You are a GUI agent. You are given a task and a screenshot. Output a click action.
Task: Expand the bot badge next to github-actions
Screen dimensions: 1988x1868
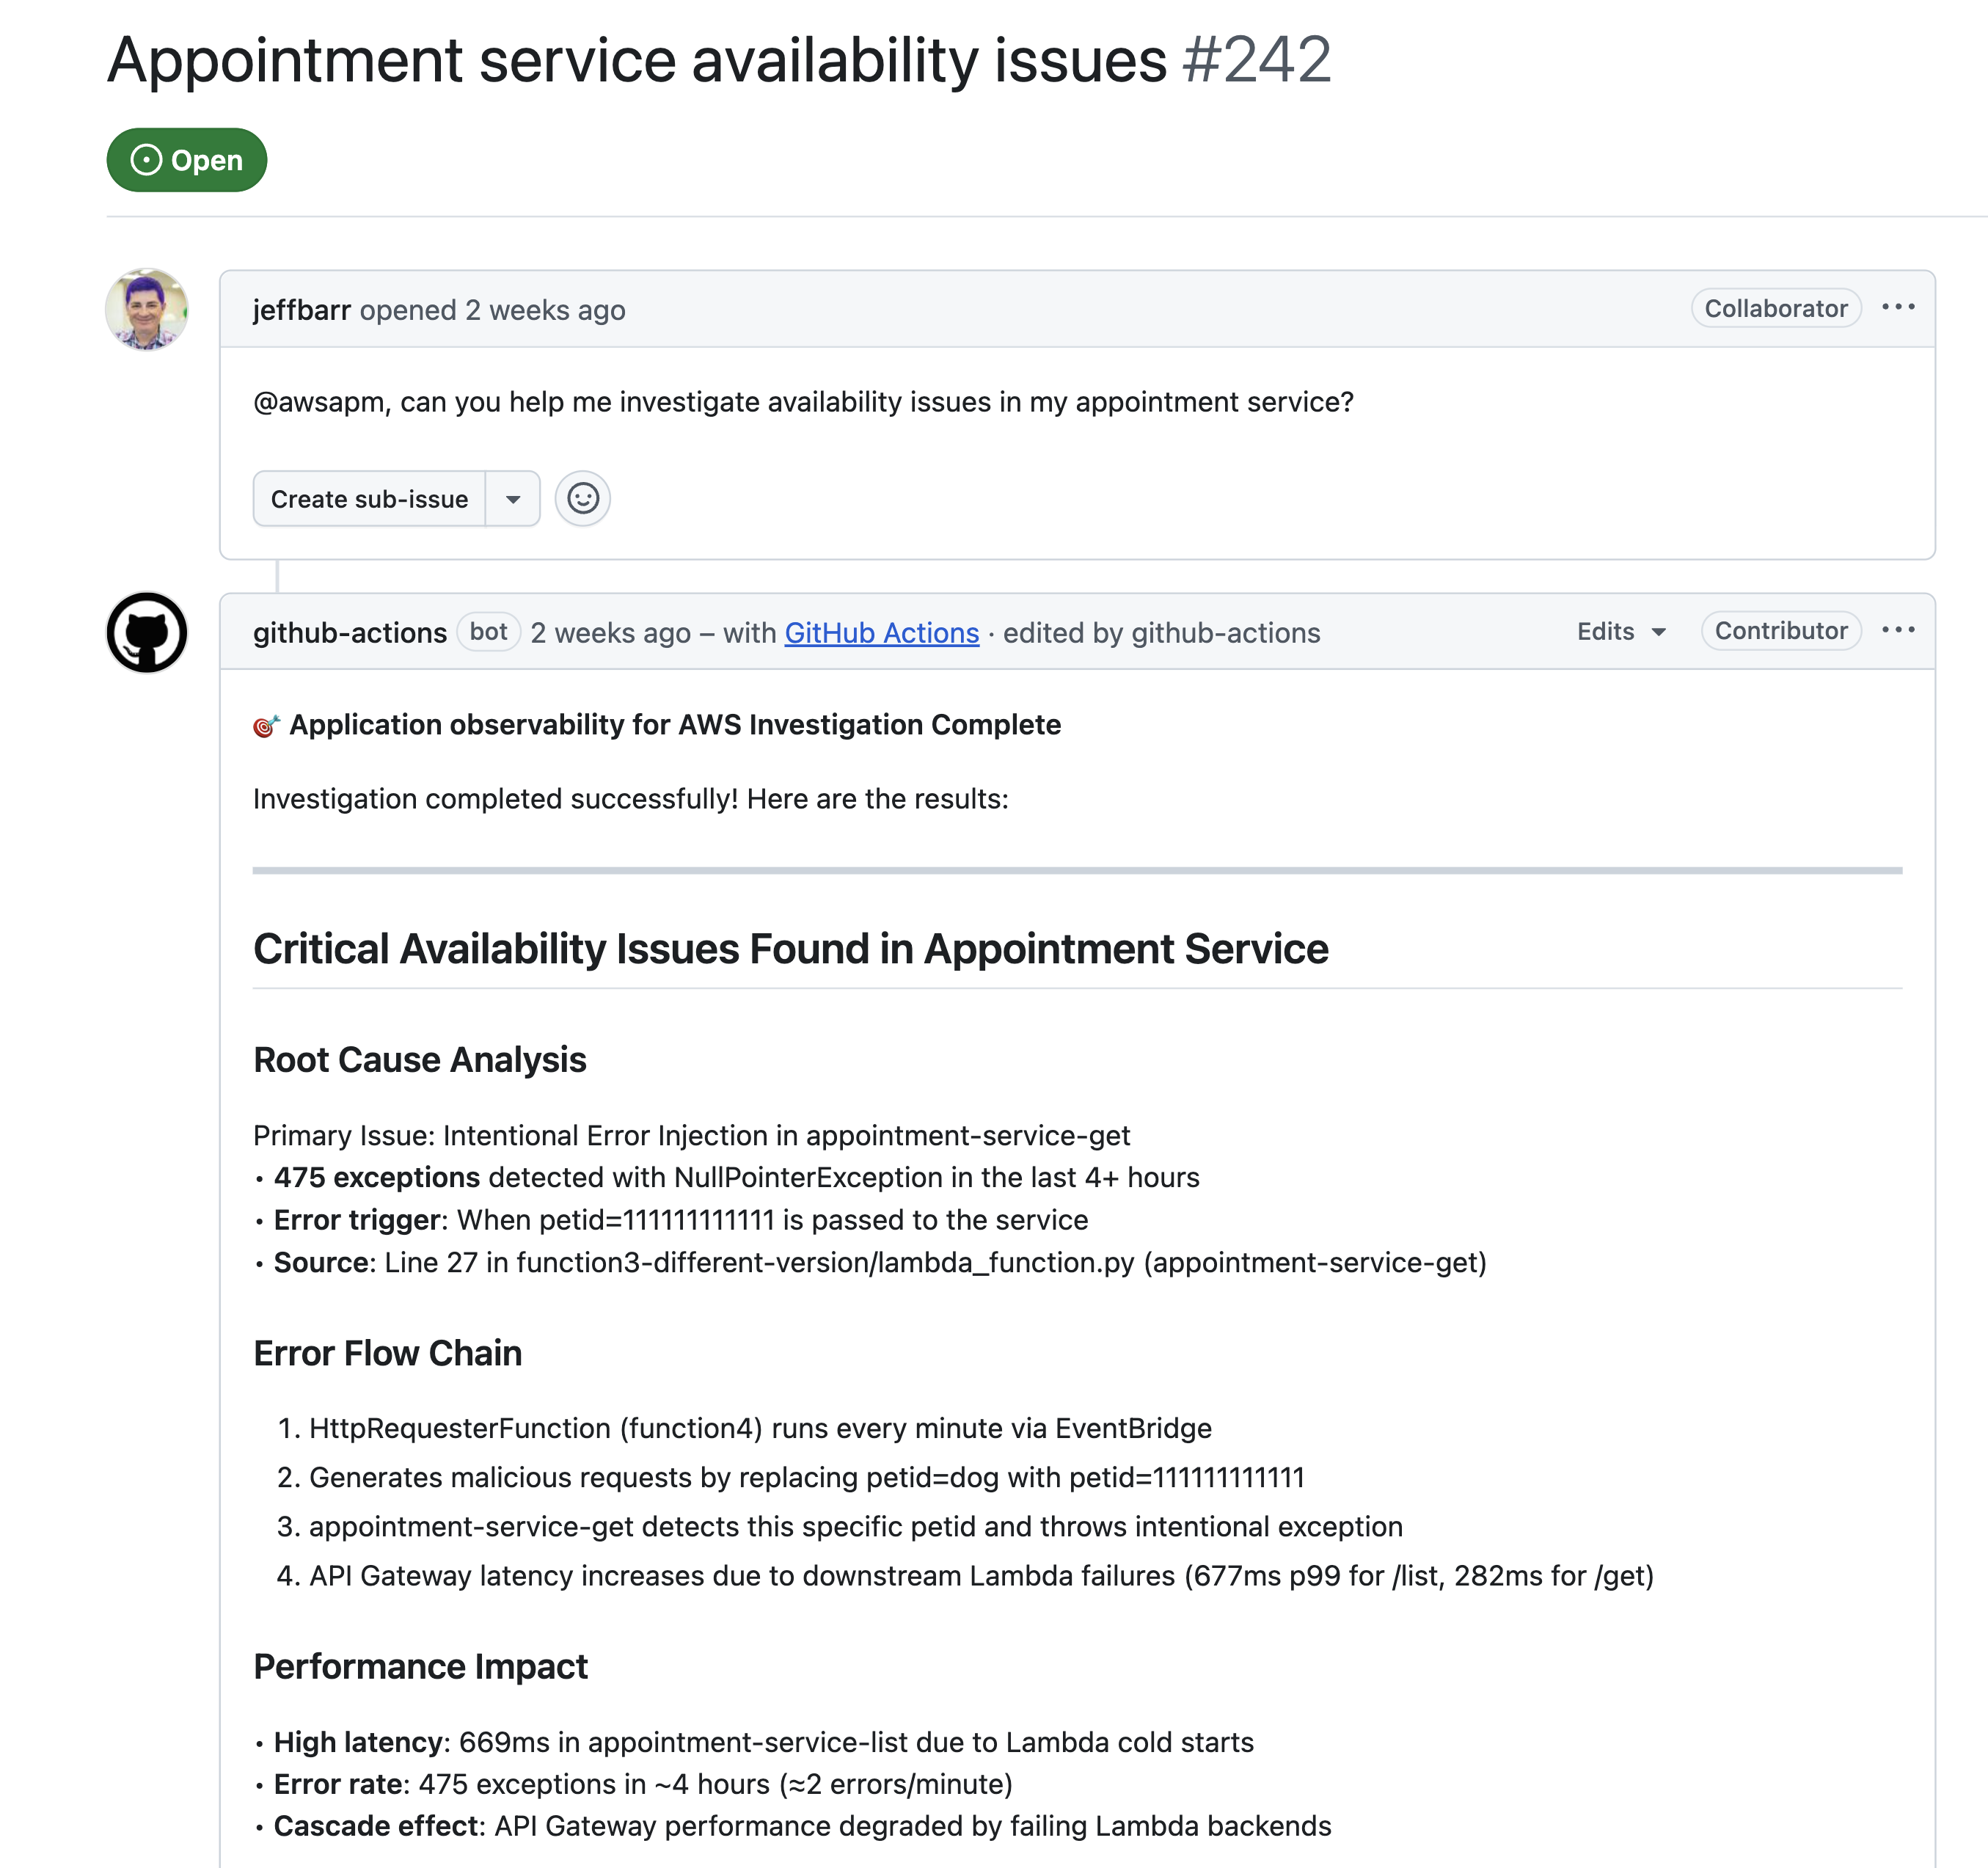coord(488,631)
